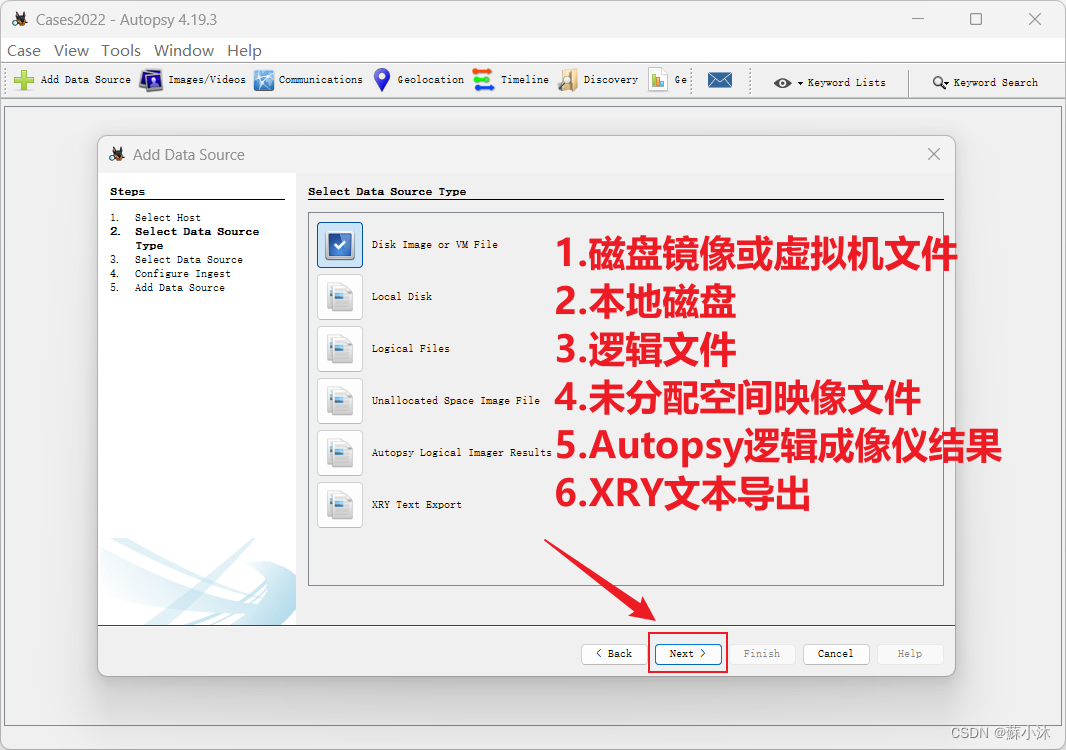The image size is (1066, 750).
Task: Click the Communications toolbar label
Action: [x=320, y=80]
